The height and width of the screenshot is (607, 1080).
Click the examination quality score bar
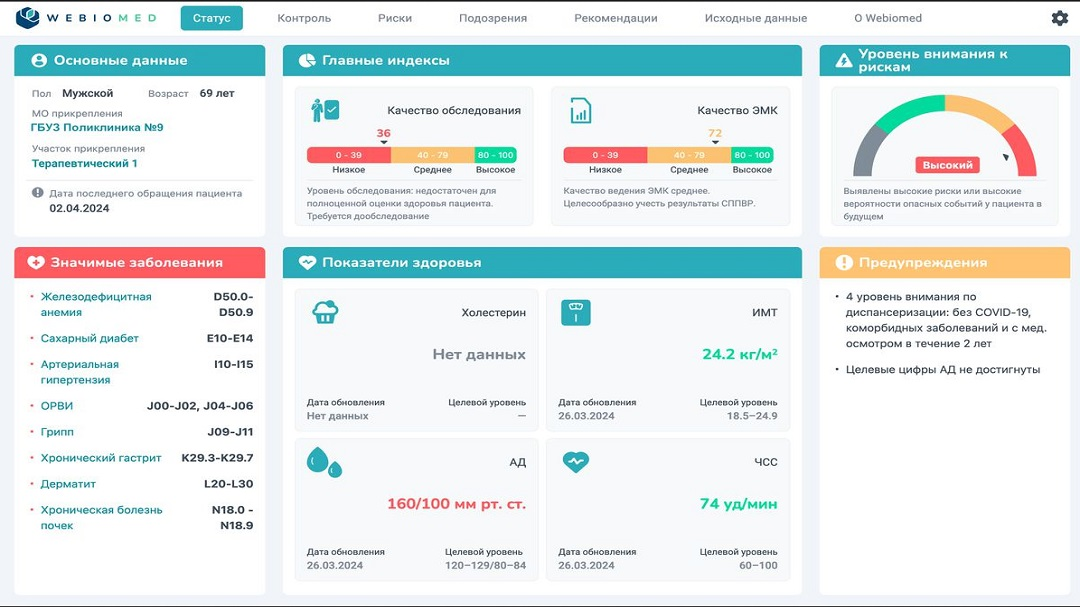(411, 155)
